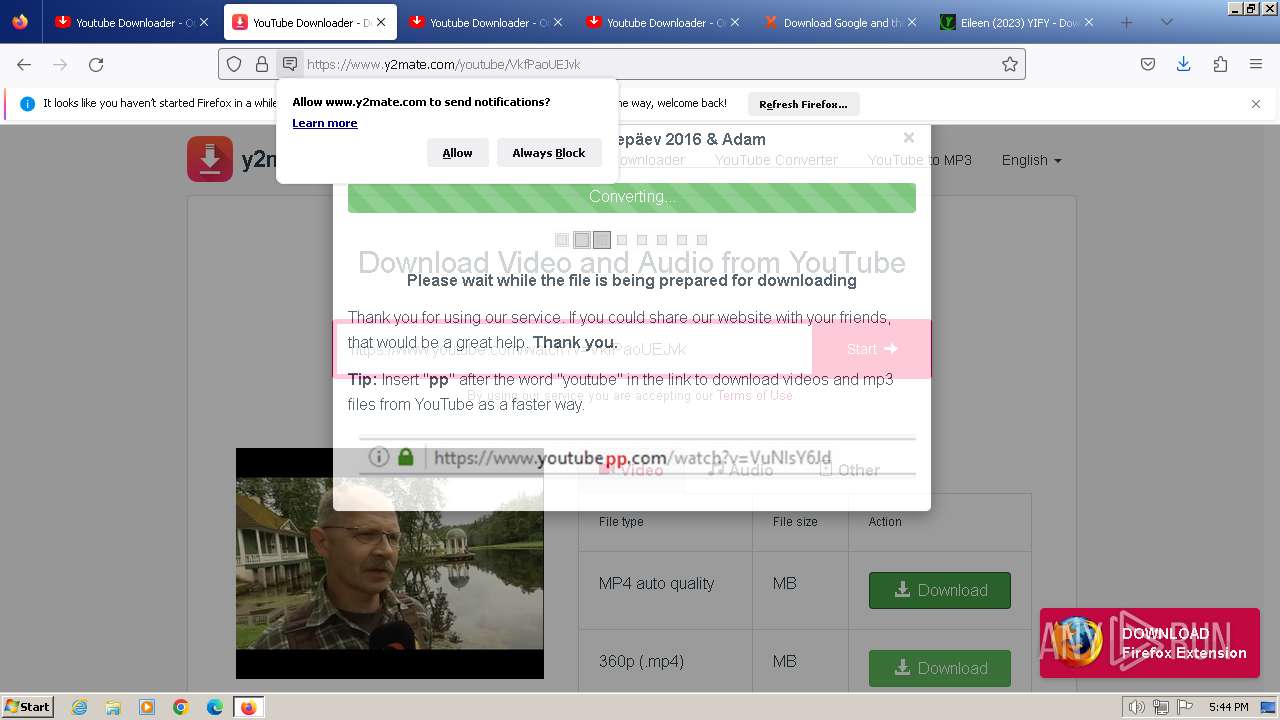Dismiss the Firefox info bar
Screen dimensions: 1280x720
(x=1256, y=103)
